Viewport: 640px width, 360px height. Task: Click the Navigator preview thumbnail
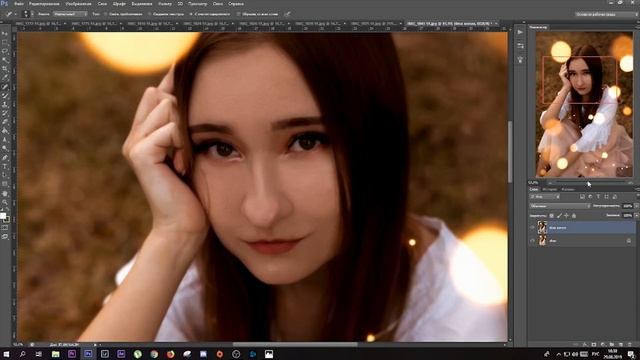tap(584, 104)
